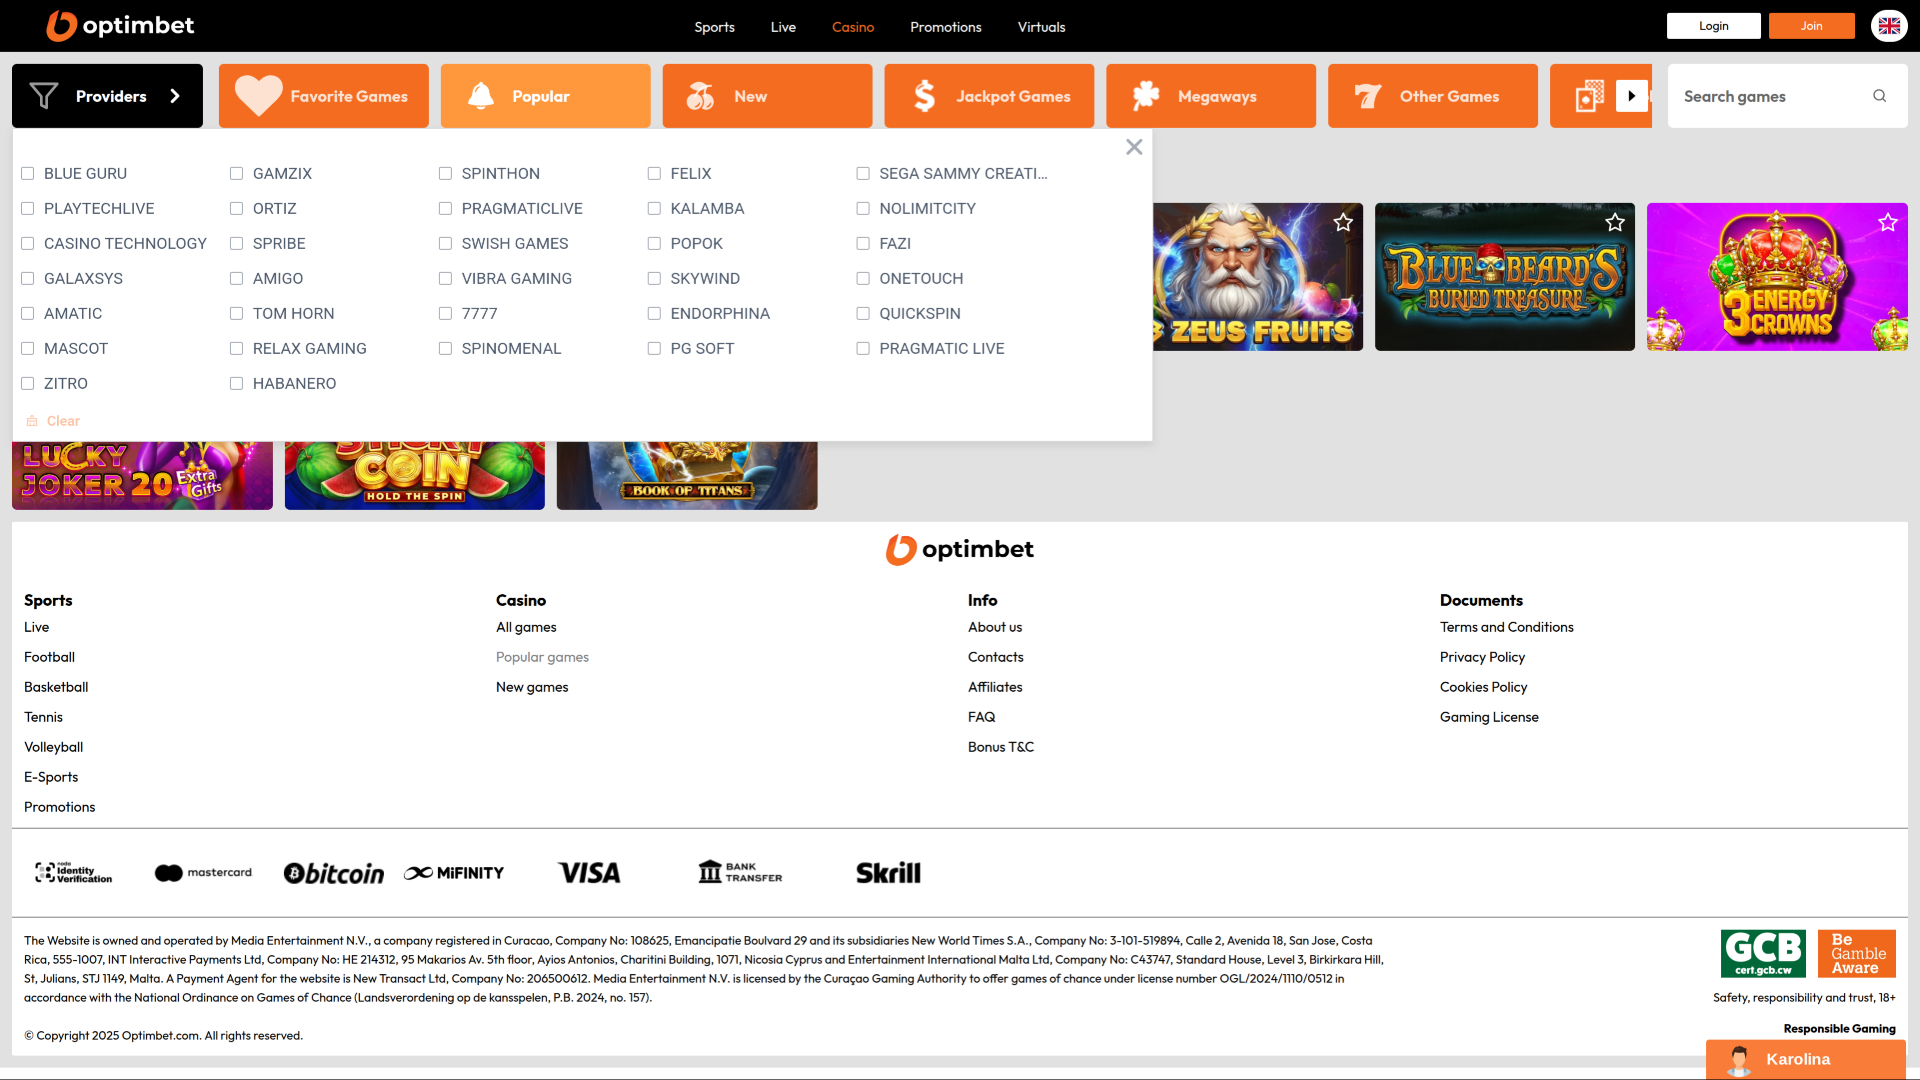Click the bitcoin payment logo
Viewport: 1920px width, 1080px height.
click(334, 873)
